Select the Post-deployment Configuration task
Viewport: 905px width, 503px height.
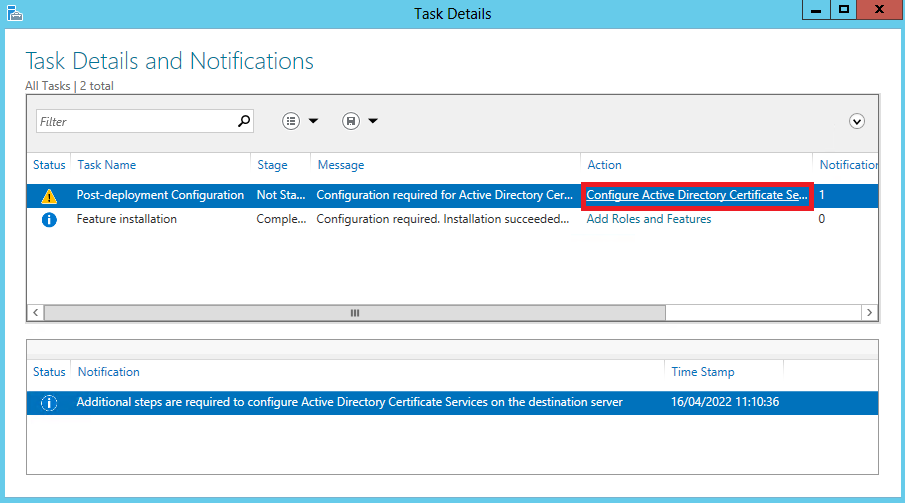click(160, 195)
